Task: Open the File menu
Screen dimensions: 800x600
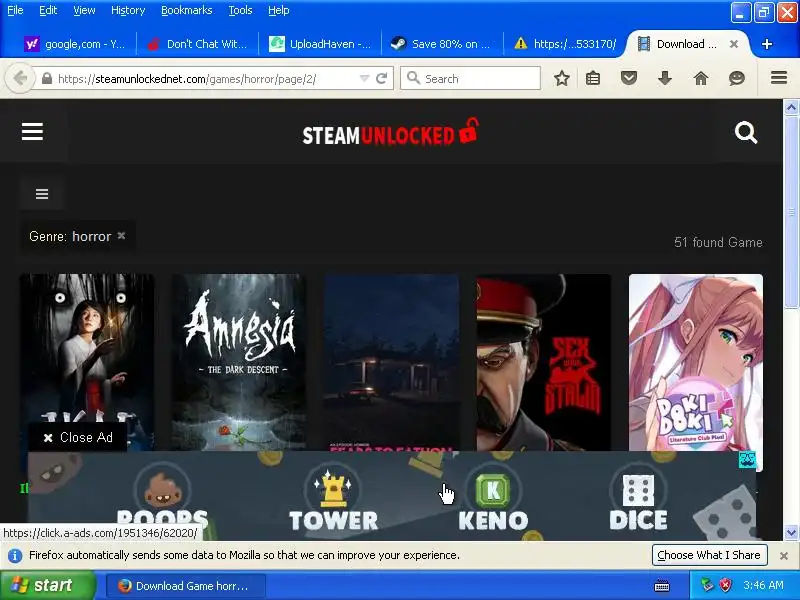Action: [x=15, y=10]
